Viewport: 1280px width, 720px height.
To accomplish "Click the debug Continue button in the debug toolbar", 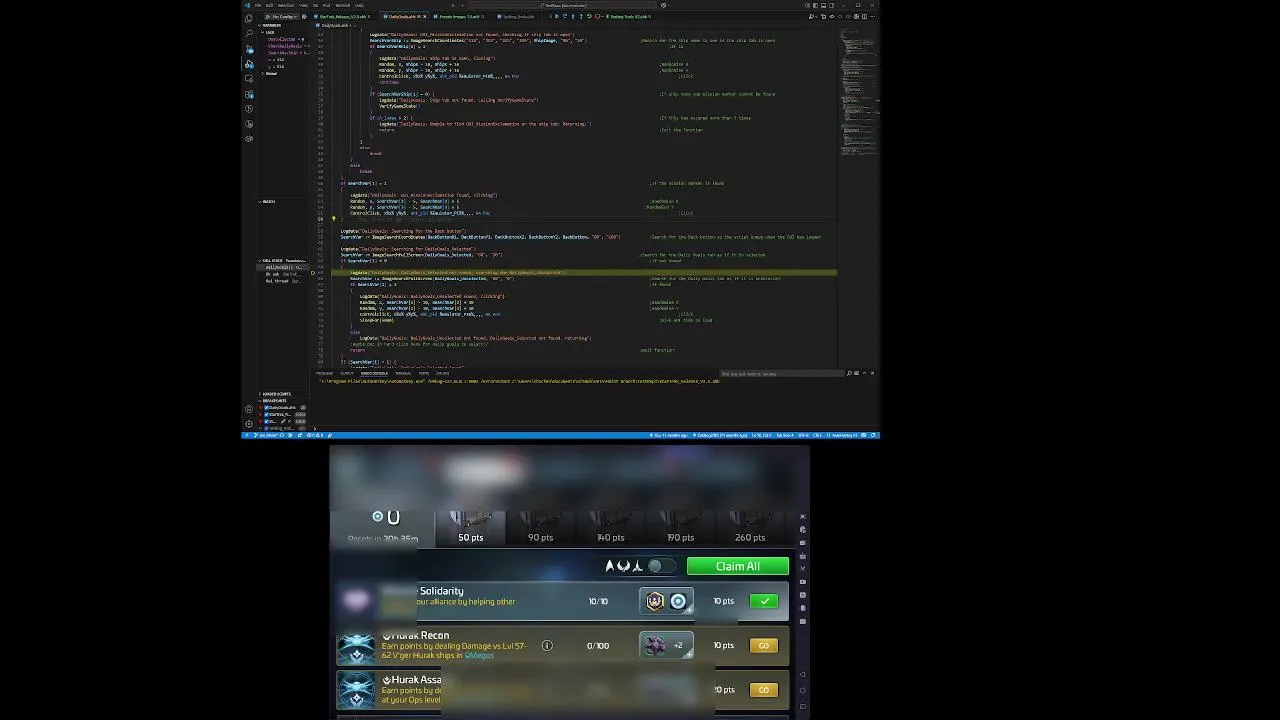I will coord(557,16).
